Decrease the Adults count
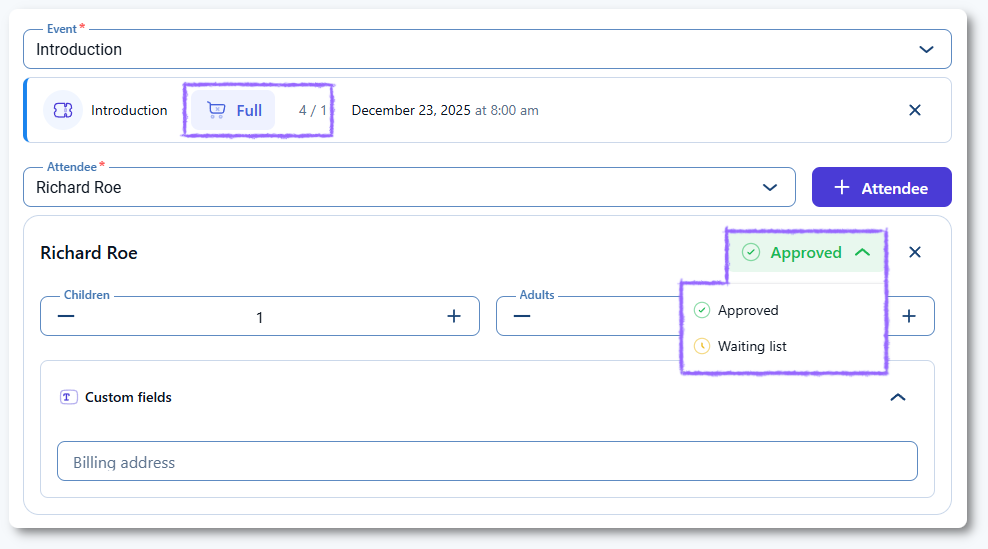Viewport: 988px width, 549px height. coord(522,316)
